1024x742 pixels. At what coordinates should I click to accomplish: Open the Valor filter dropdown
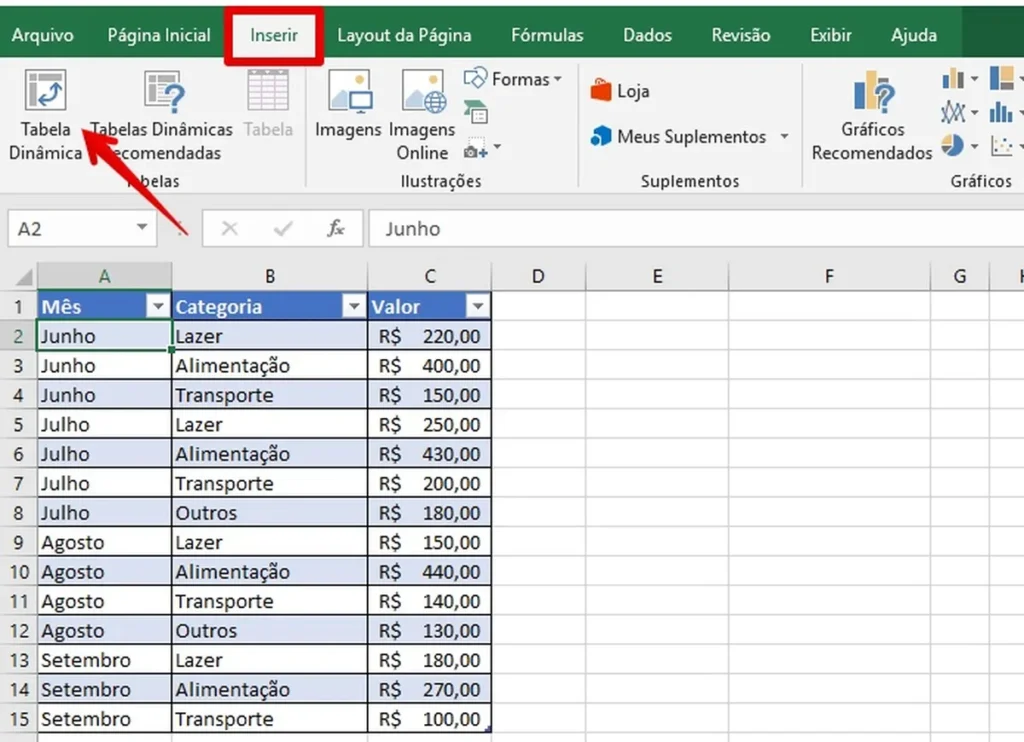(x=477, y=306)
